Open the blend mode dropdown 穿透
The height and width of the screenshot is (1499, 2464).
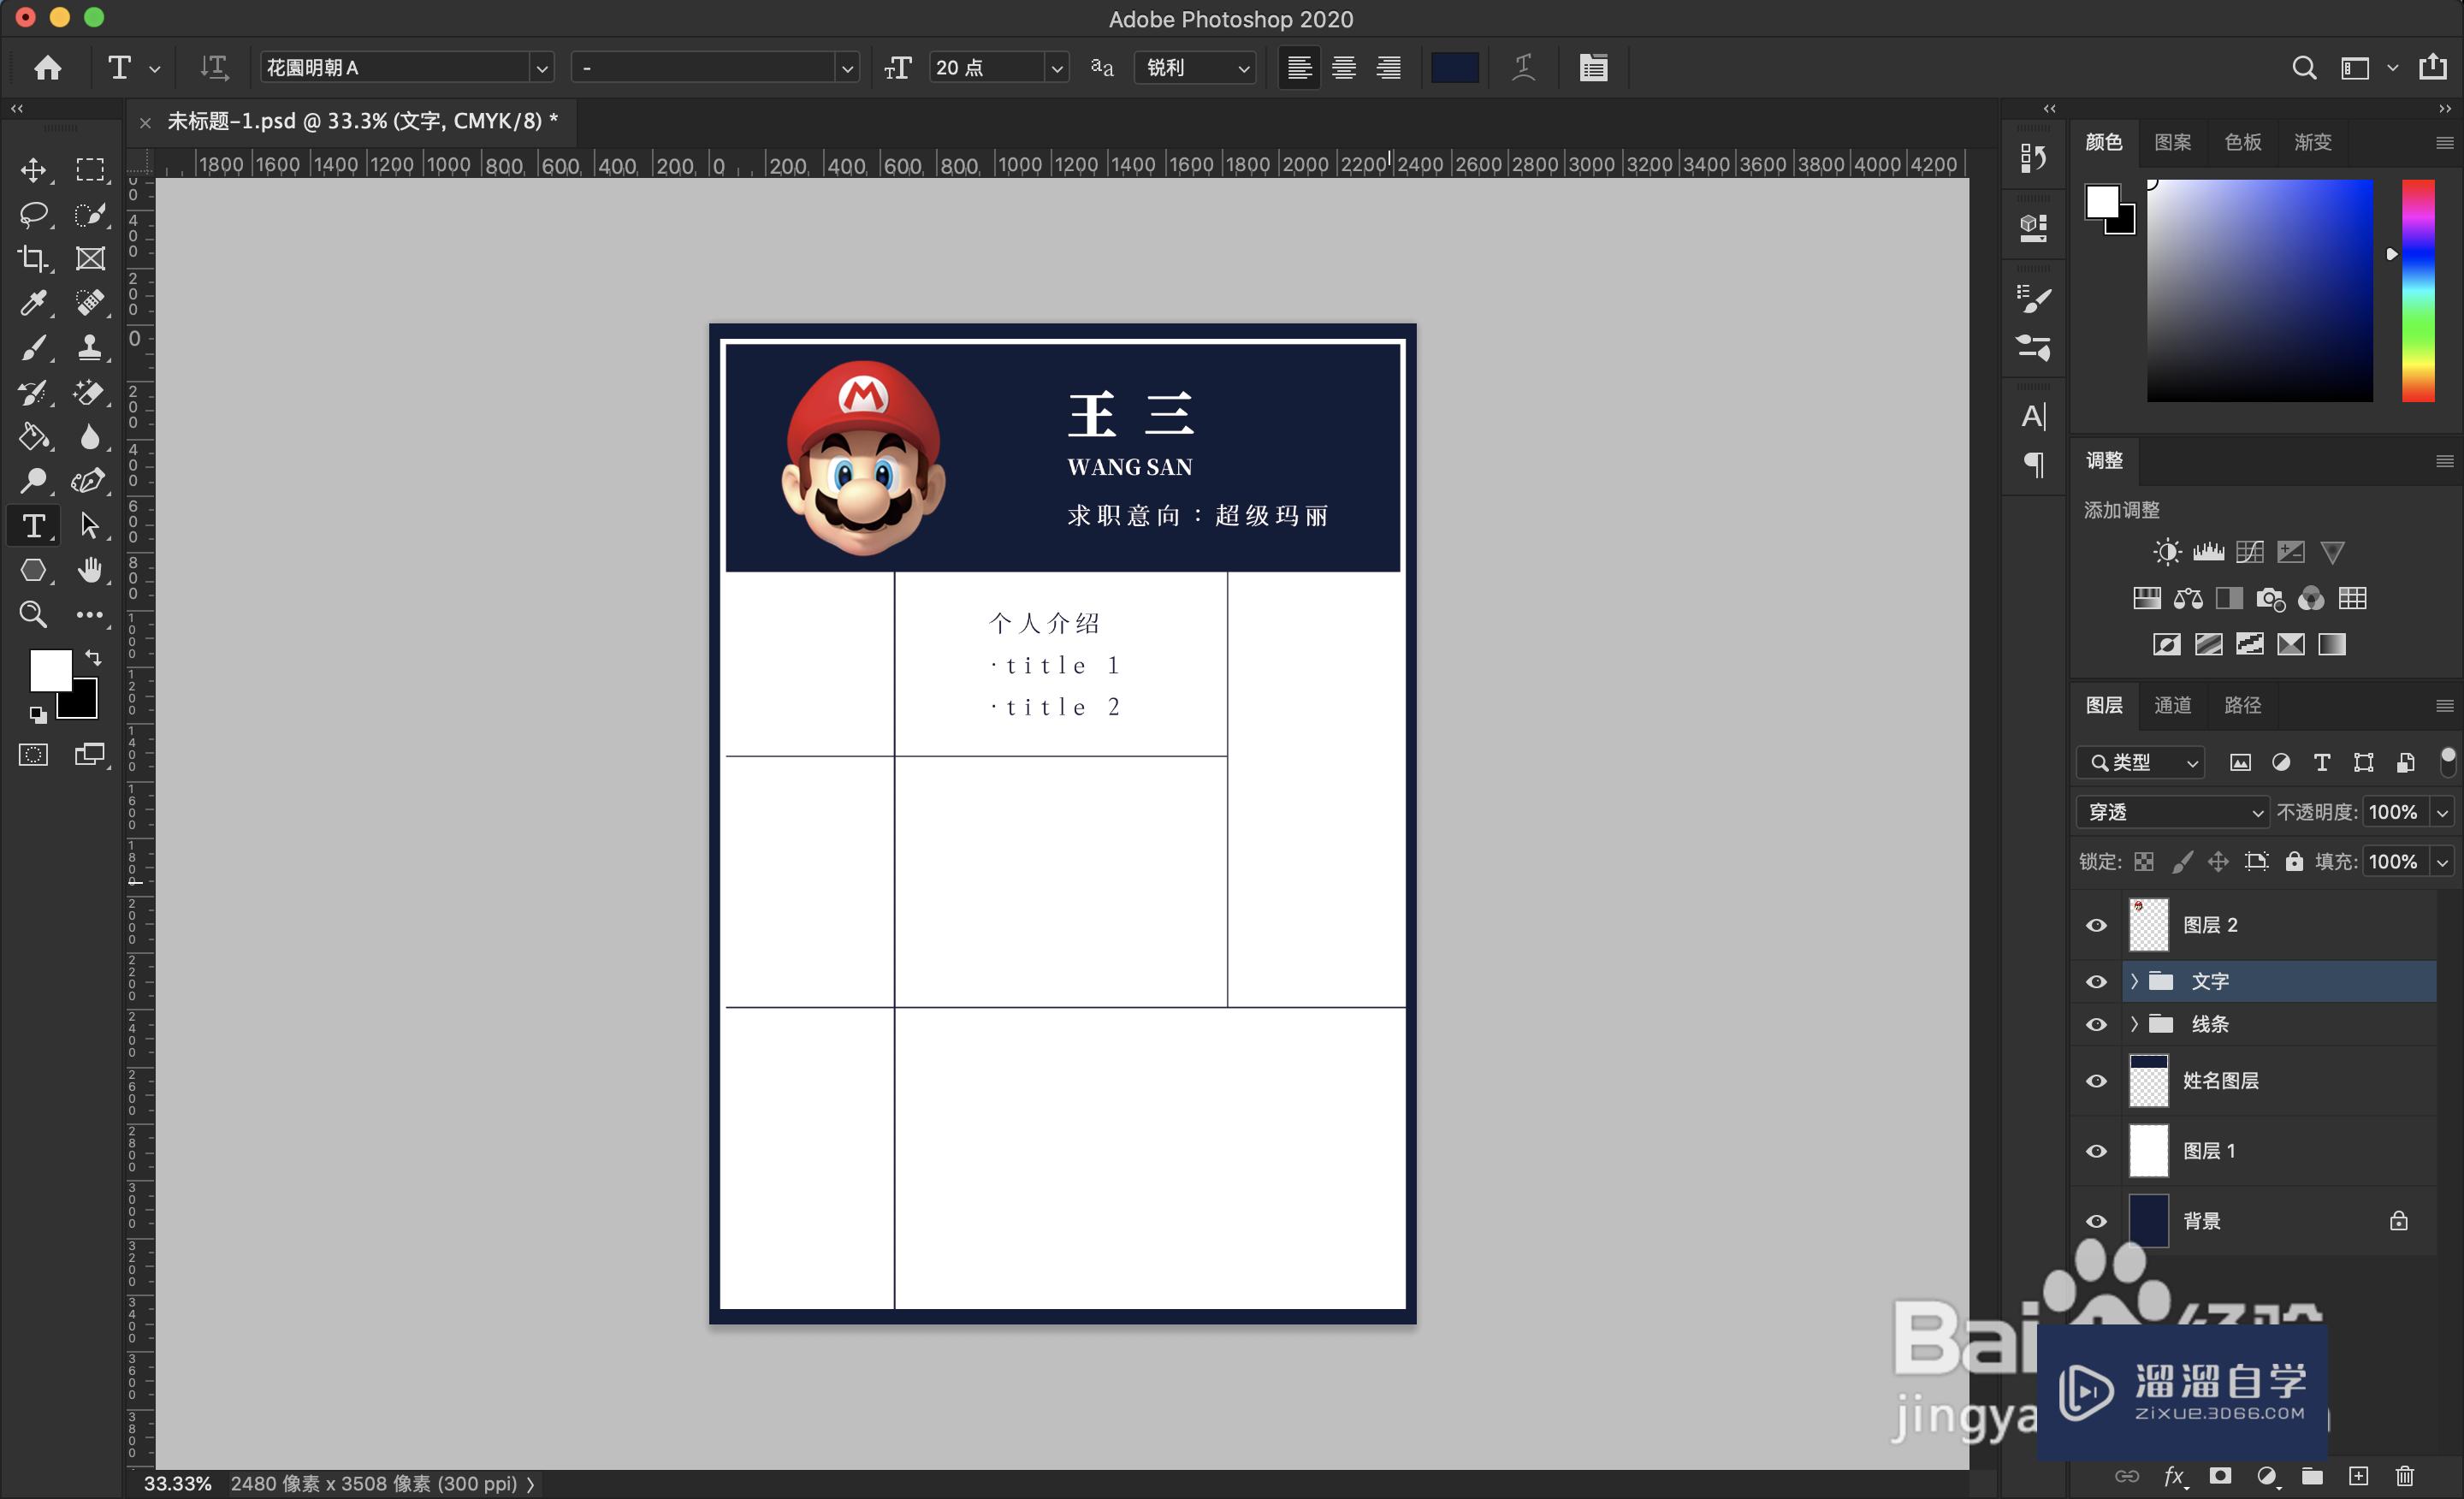[x=2172, y=812]
